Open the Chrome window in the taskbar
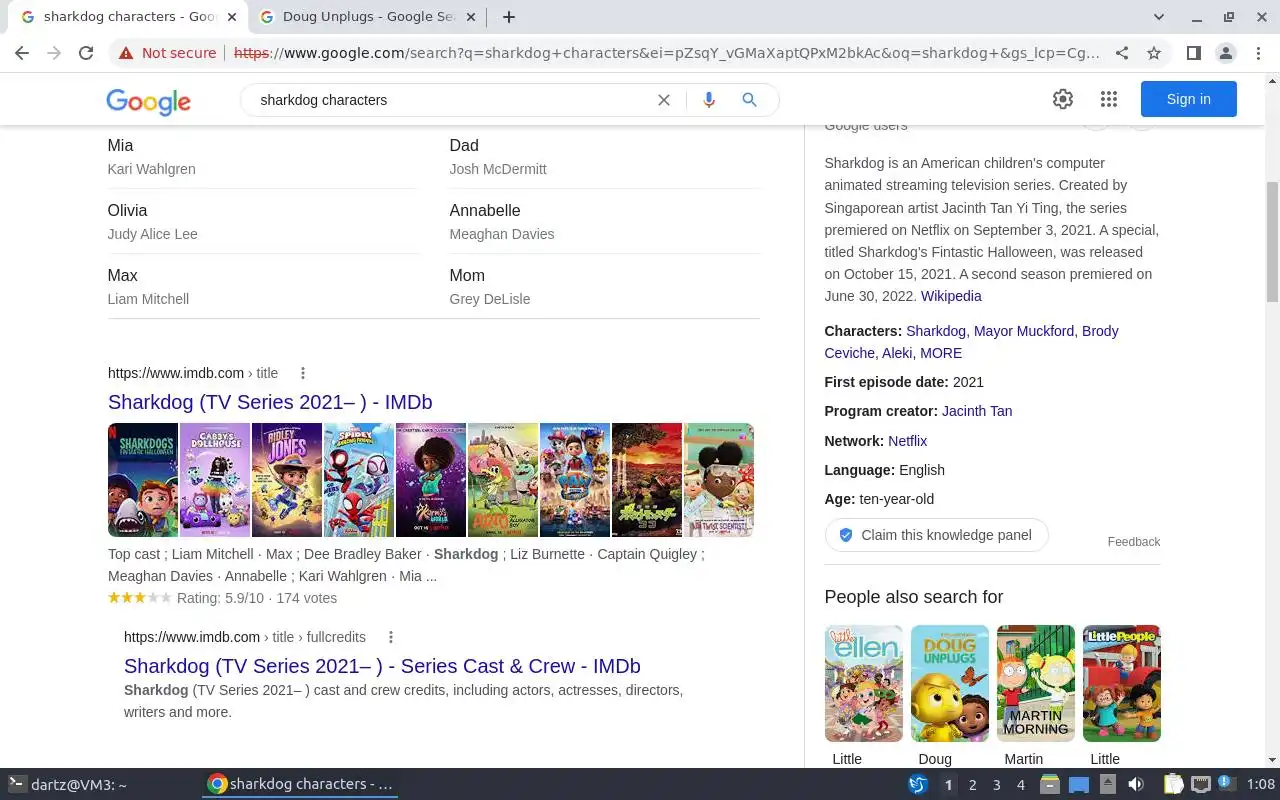1280x800 pixels. click(x=300, y=784)
